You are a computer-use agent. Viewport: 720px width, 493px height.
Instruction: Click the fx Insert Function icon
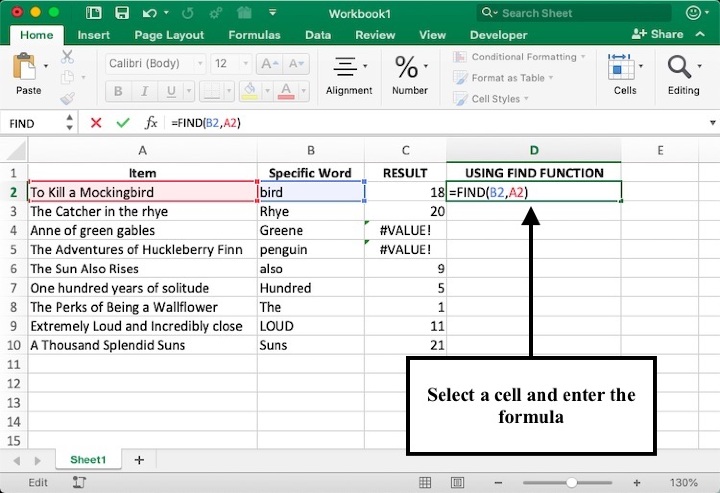coord(151,123)
